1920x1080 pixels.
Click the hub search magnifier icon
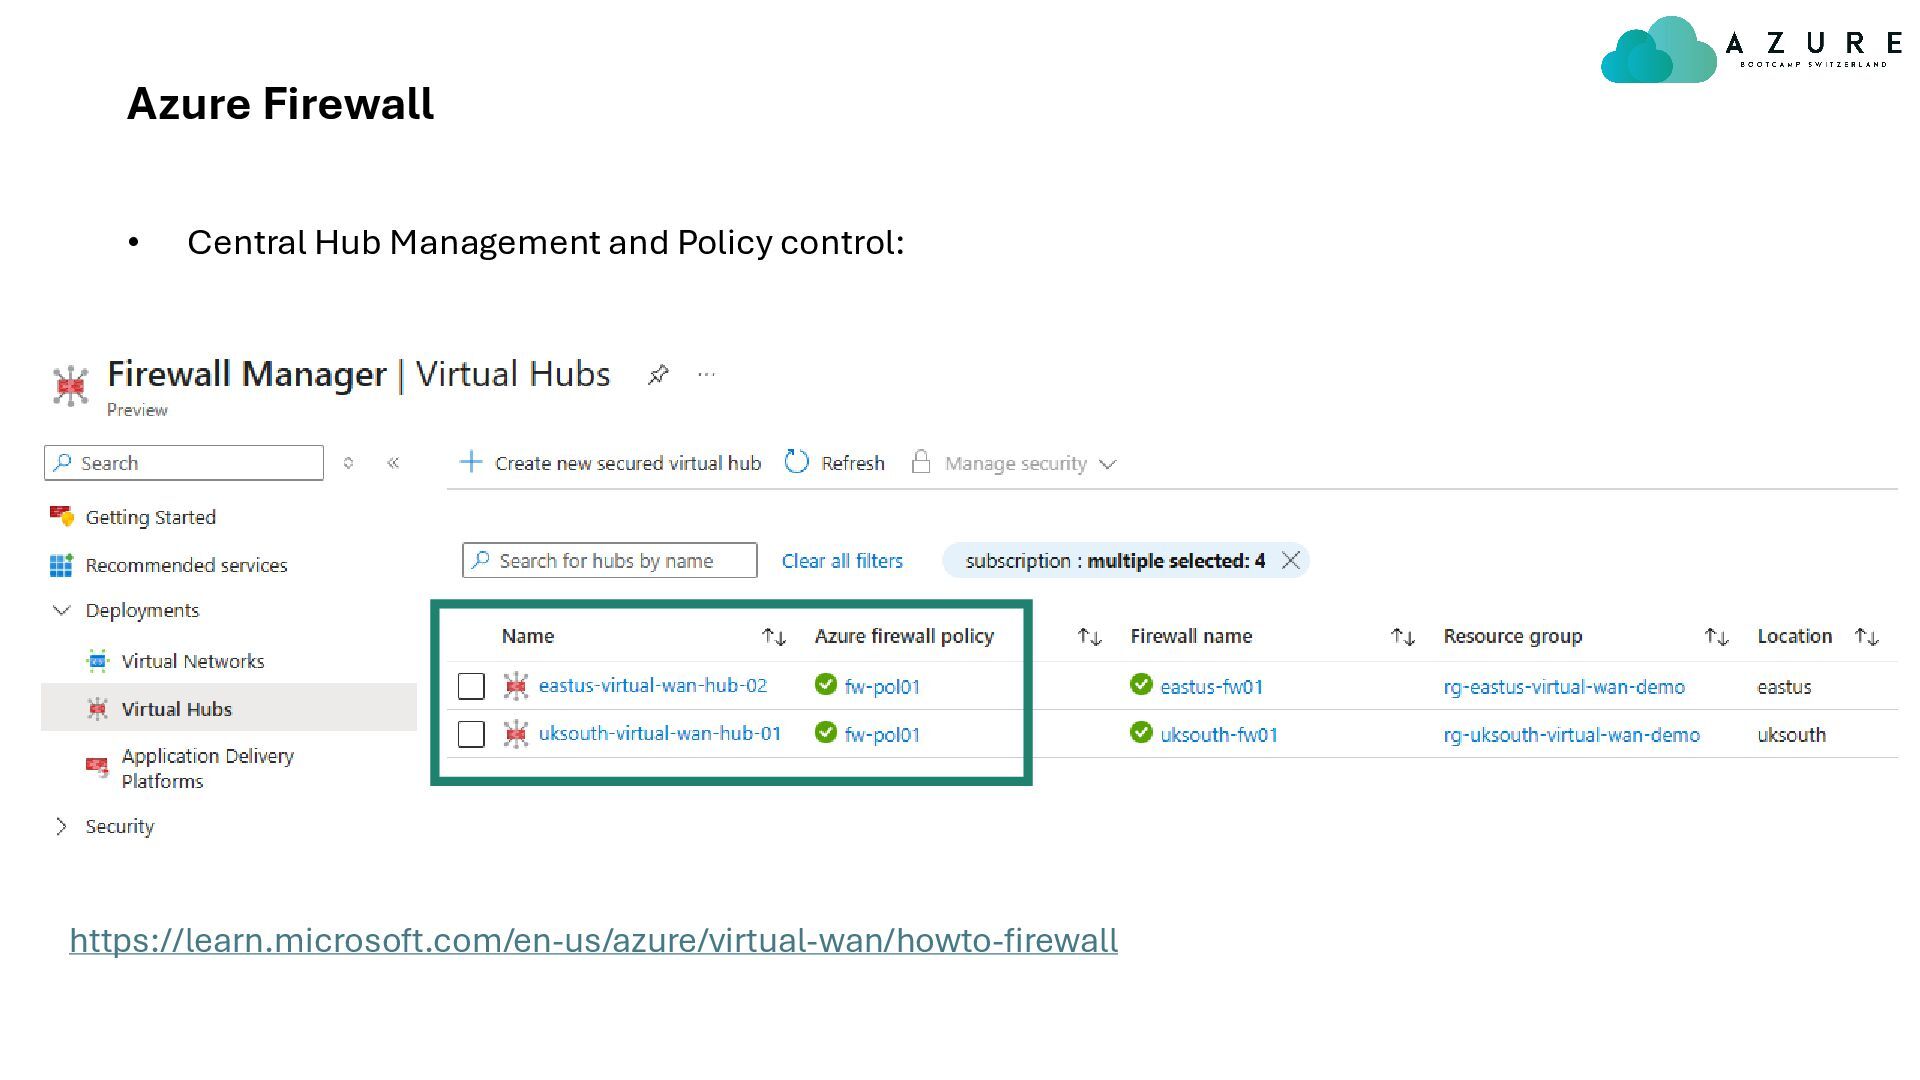tap(481, 560)
